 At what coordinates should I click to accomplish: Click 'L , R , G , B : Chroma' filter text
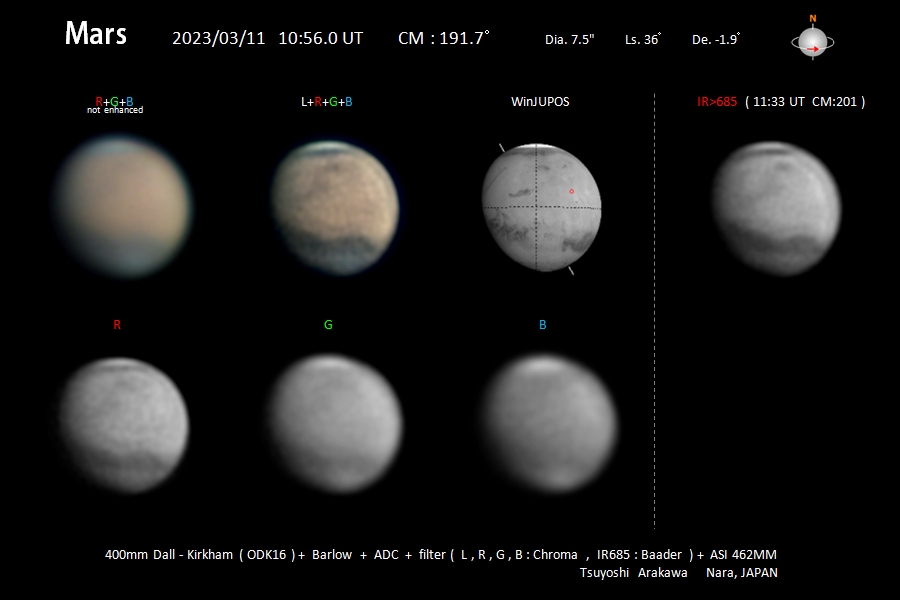point(519,555)
